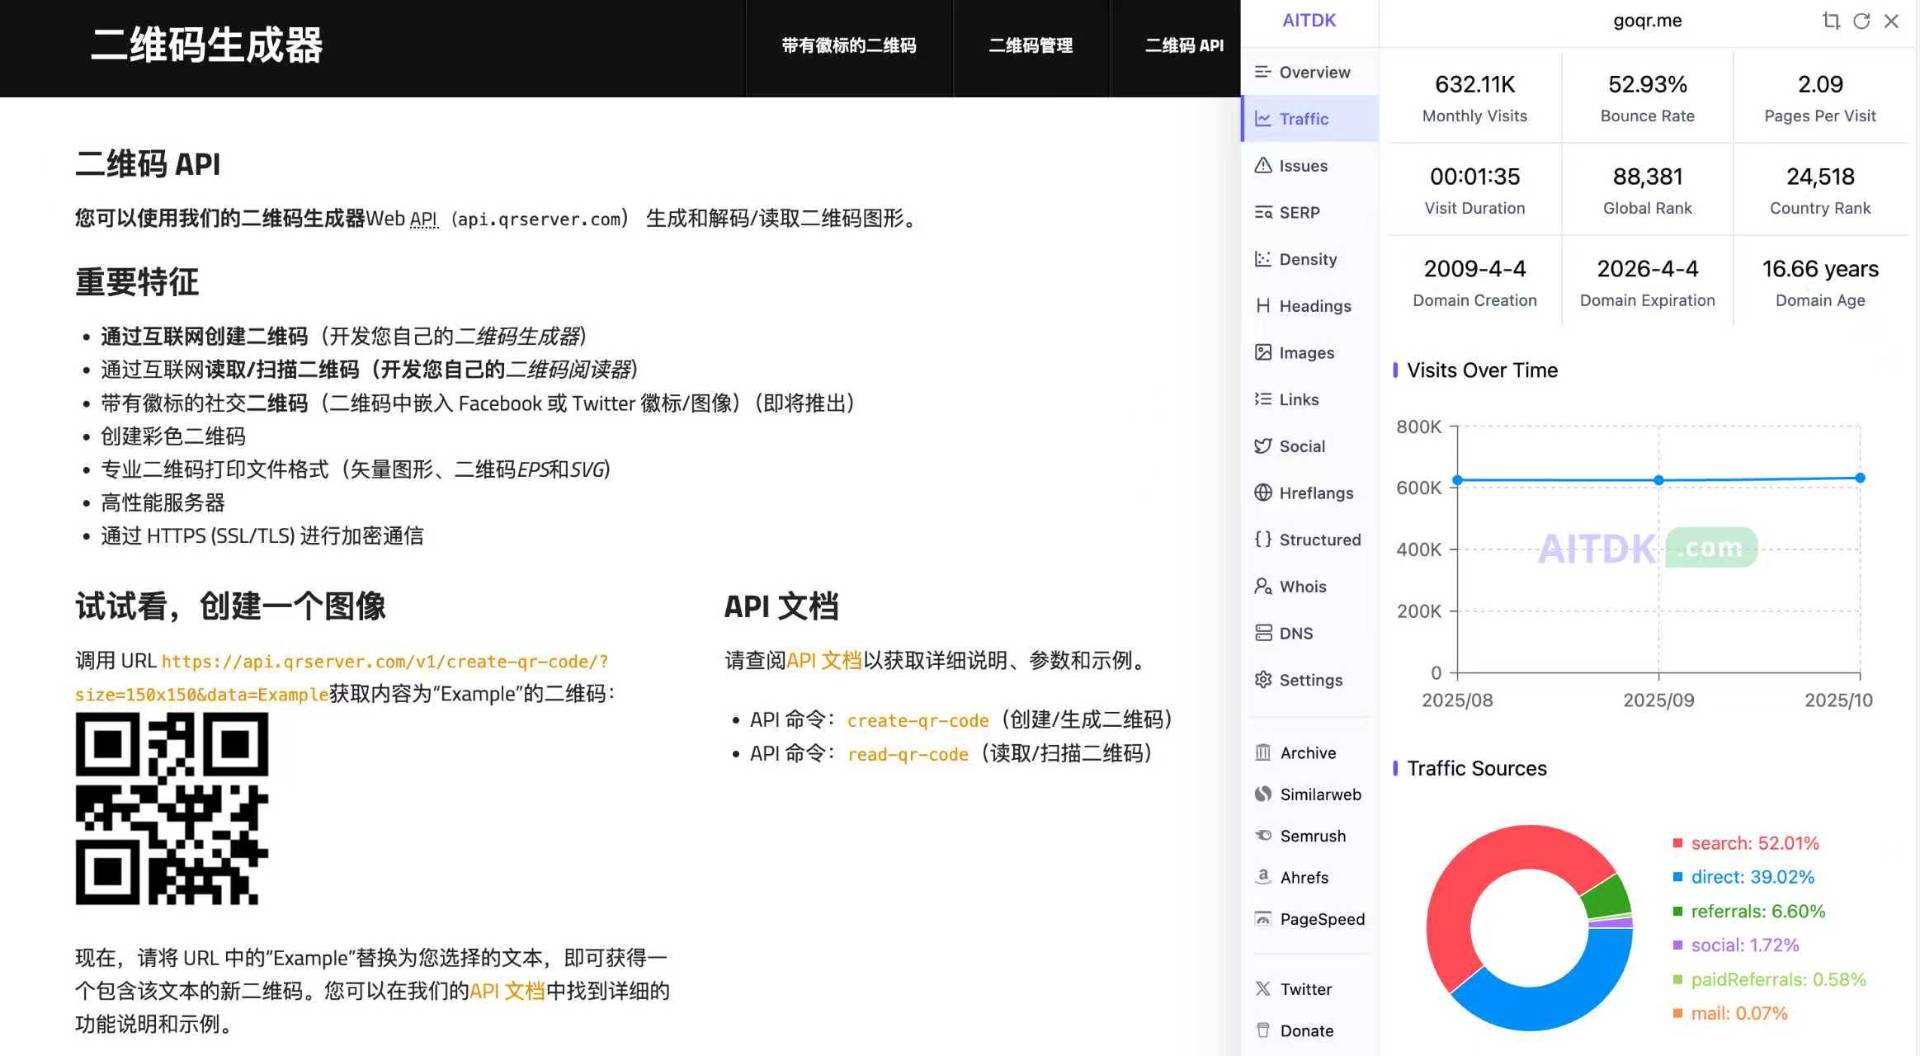
Task: Toggle the referrals 6.60% legend entry
Action: pos(1749,912)
